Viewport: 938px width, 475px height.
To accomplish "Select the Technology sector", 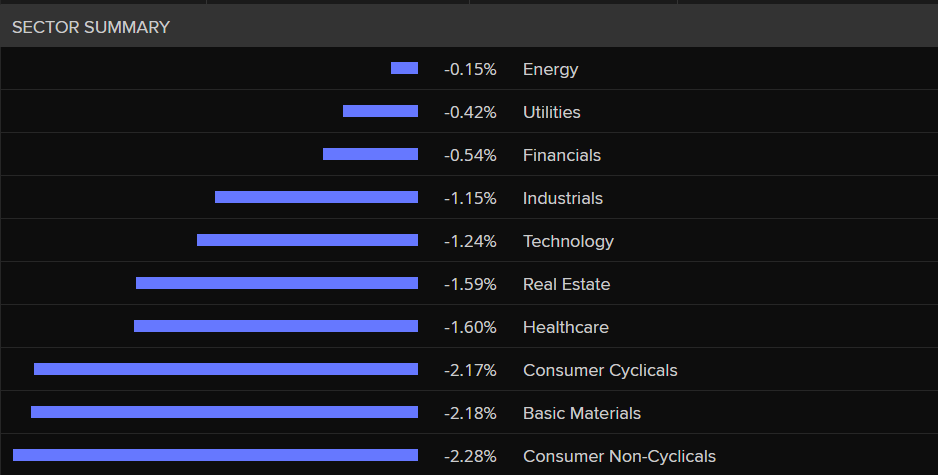I will (x=568, y=241).
